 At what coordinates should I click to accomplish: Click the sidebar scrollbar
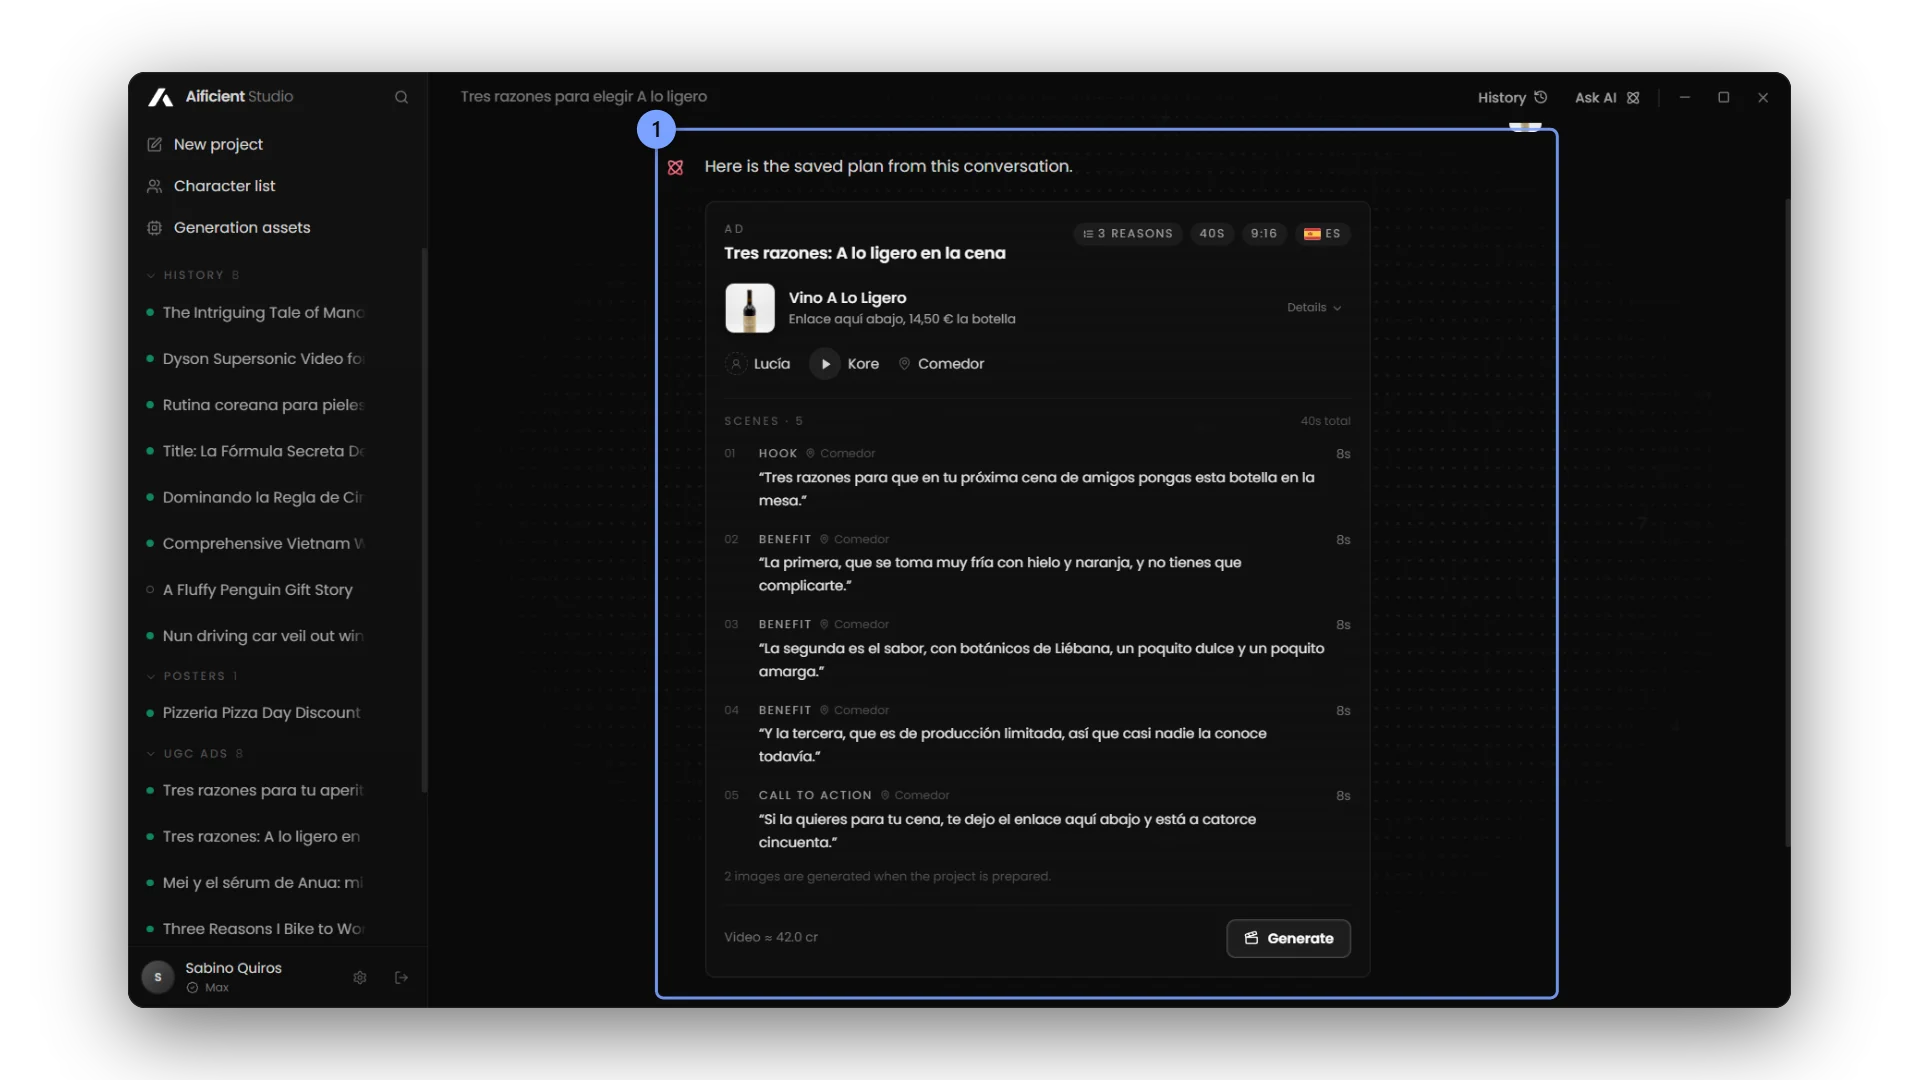(x=424, y=520)
